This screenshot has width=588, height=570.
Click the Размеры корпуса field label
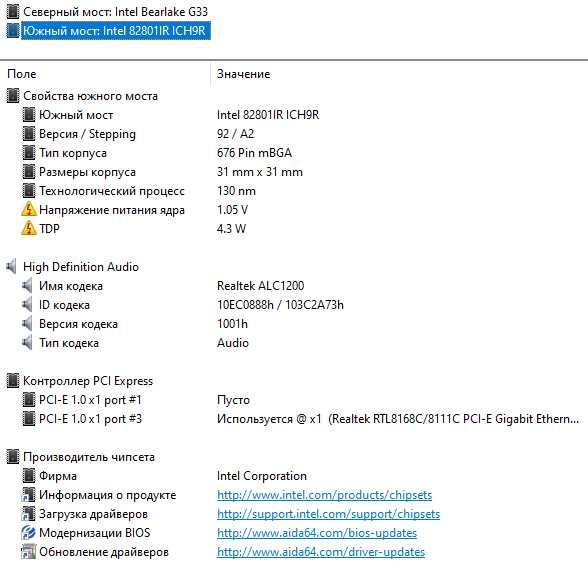tap(87, 172)
